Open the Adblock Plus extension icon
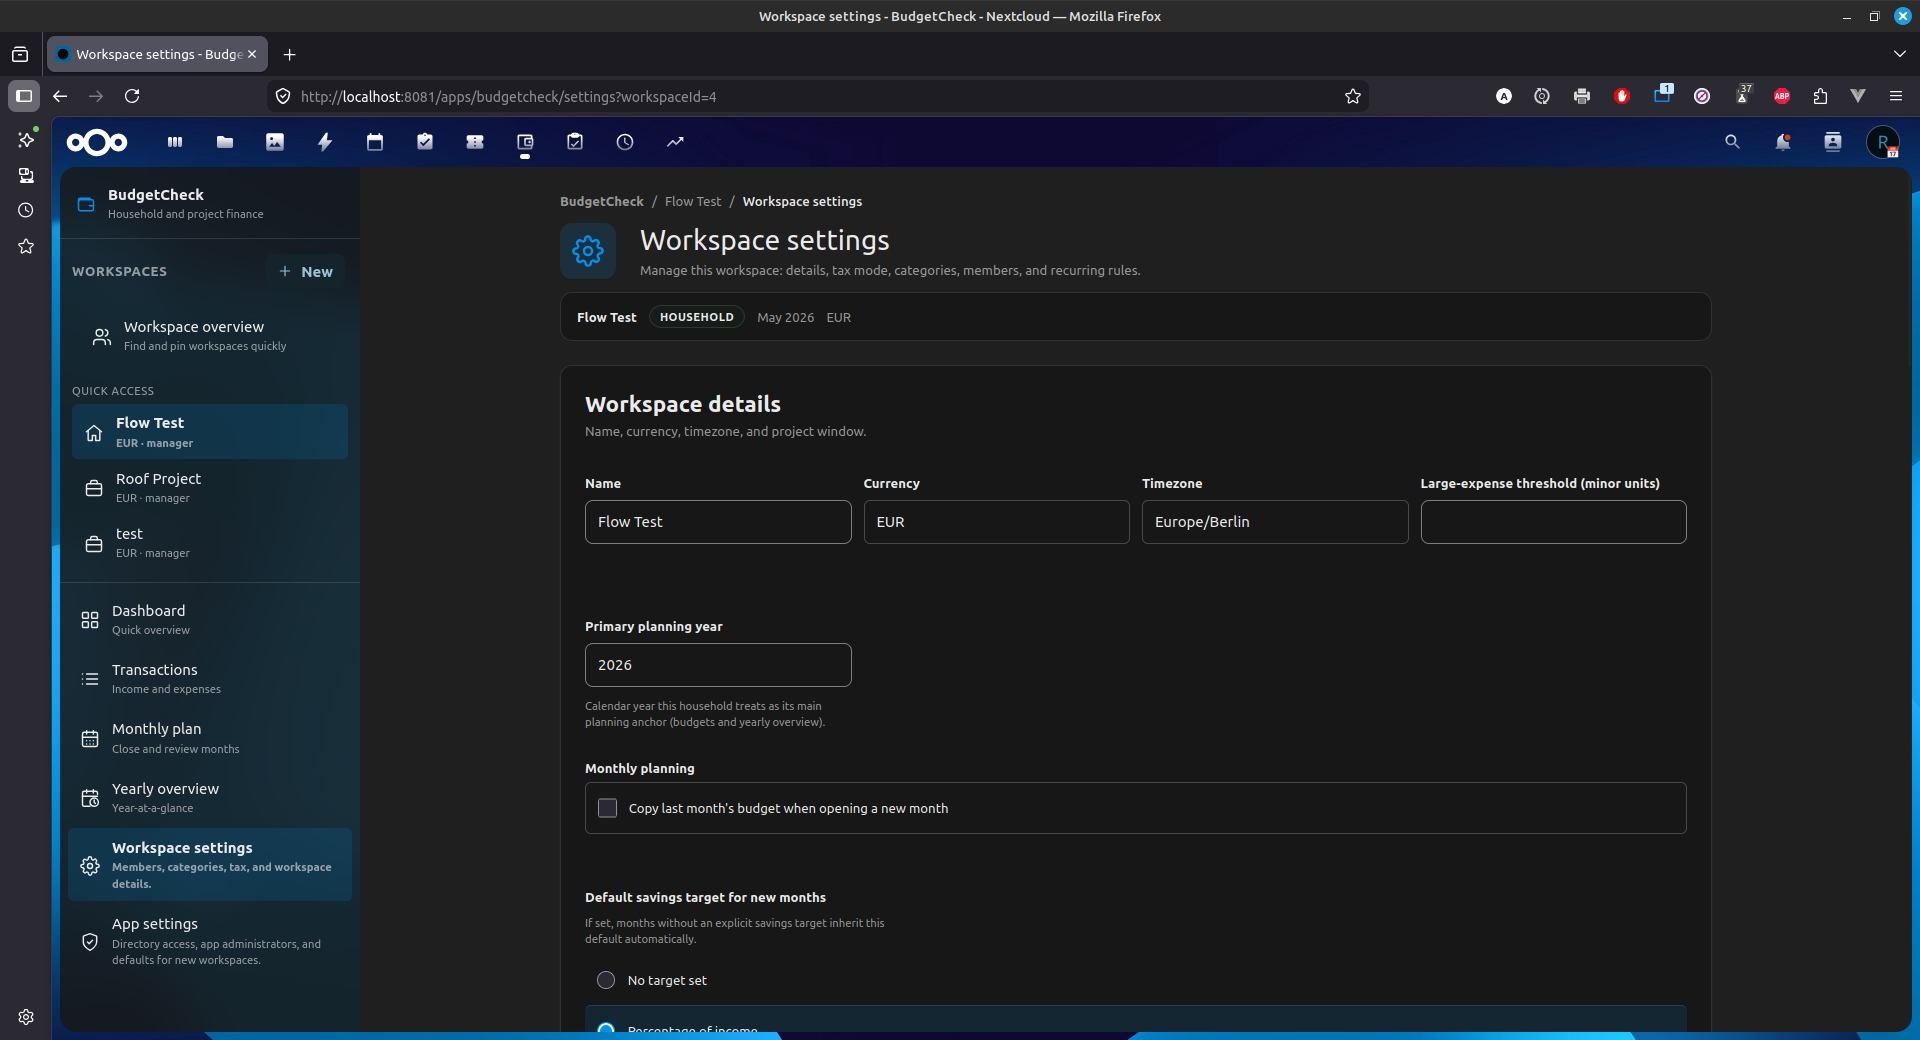 click(1782, 96)
